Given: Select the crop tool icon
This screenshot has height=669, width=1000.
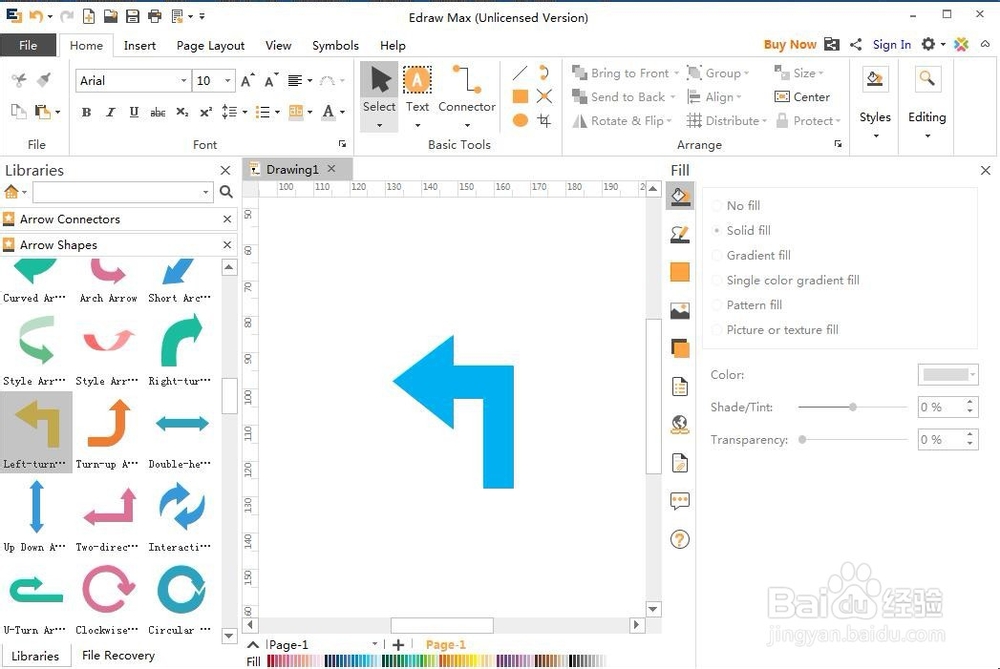Looking at the screenshot, I should (x=544, y=120).
